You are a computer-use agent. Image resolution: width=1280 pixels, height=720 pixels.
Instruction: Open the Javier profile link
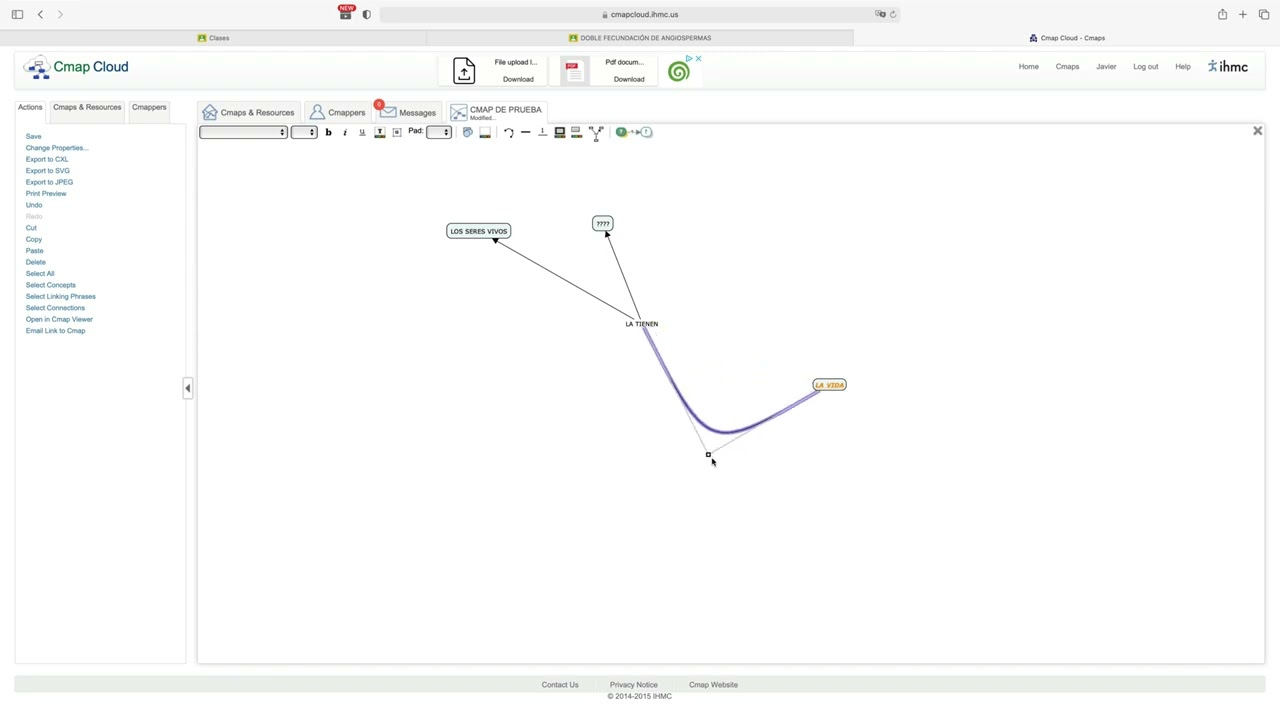point(1106,67)
